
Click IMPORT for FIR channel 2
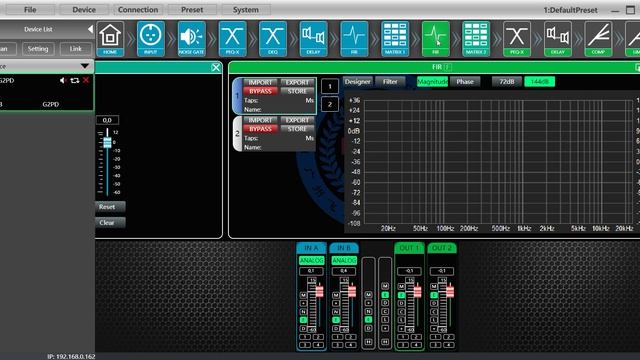click(260, 120)
